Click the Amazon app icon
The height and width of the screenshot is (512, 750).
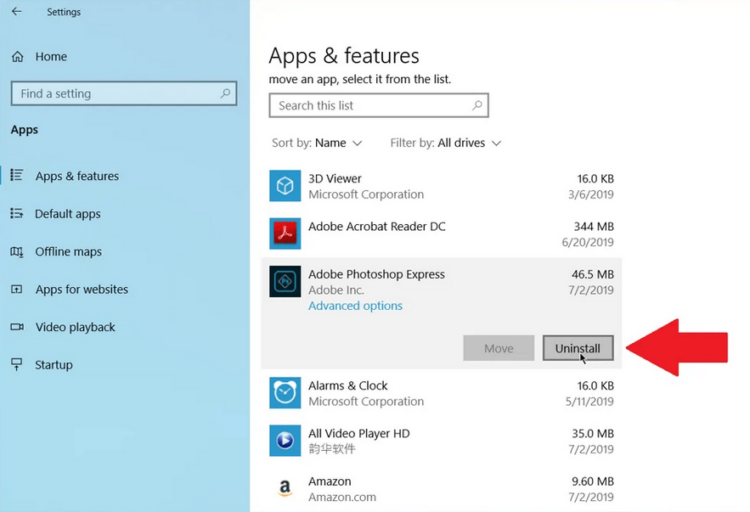pos(285,489)
